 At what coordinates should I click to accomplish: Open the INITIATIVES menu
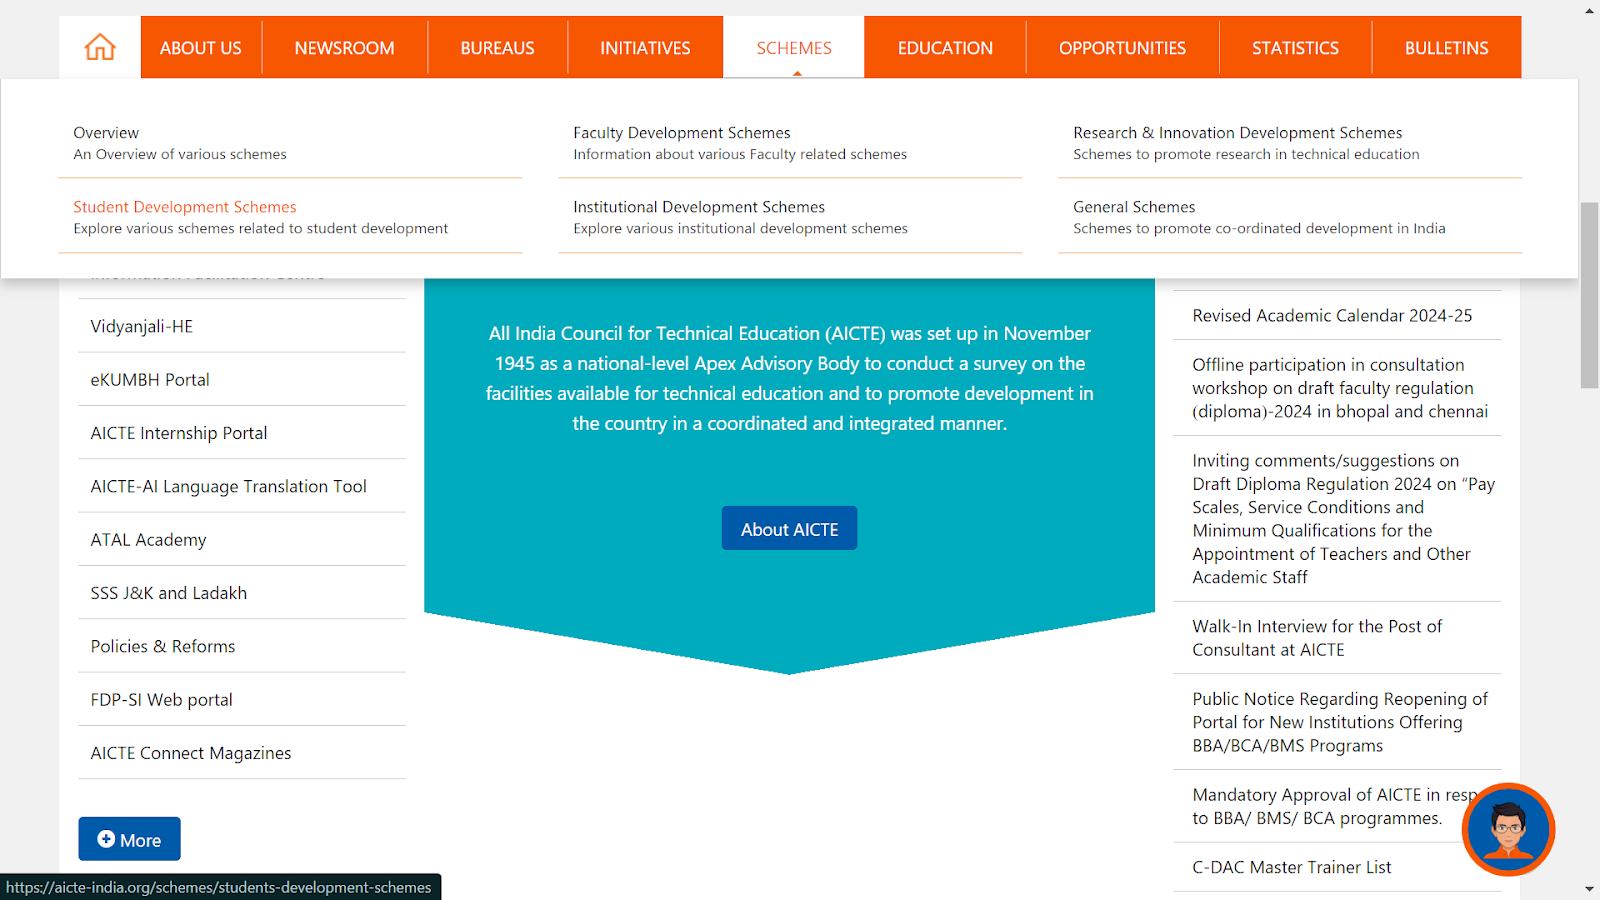[645, 47]
